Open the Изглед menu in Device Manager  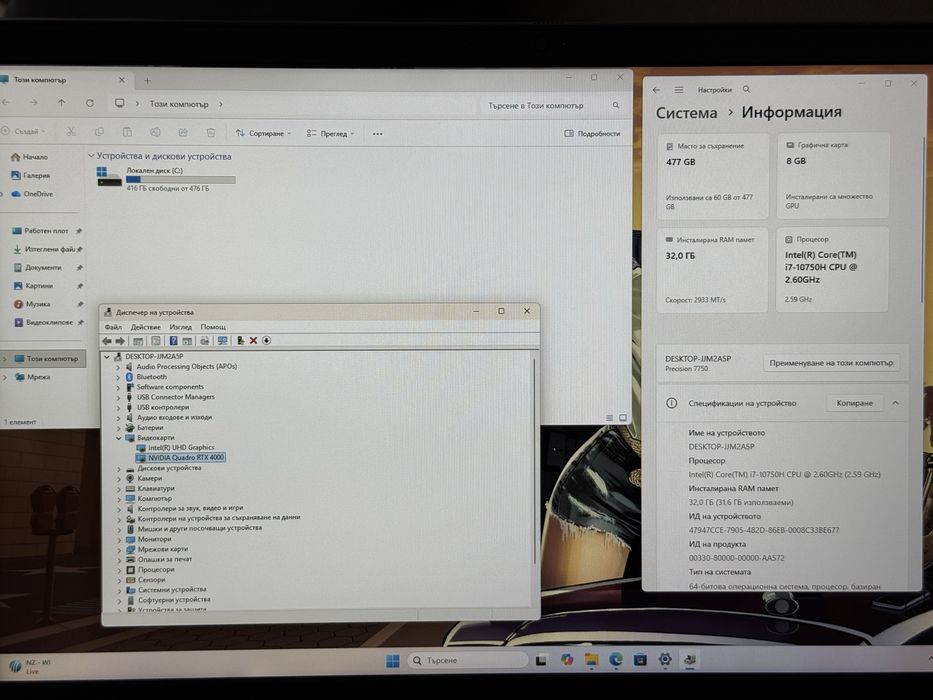click(x=180, y=327)
